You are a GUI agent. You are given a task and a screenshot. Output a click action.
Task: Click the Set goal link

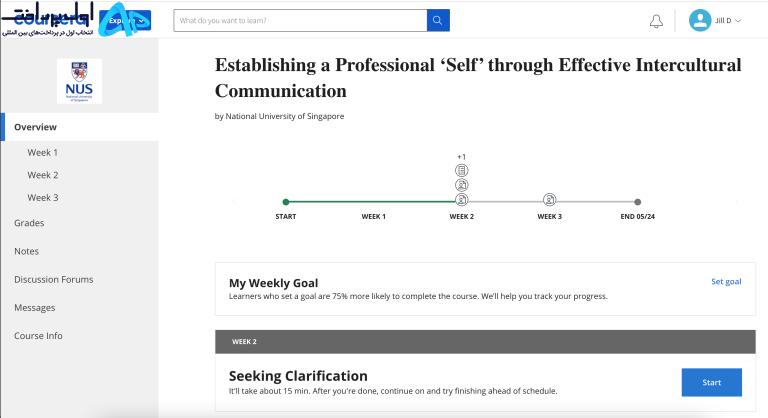(x=726, y=281)
